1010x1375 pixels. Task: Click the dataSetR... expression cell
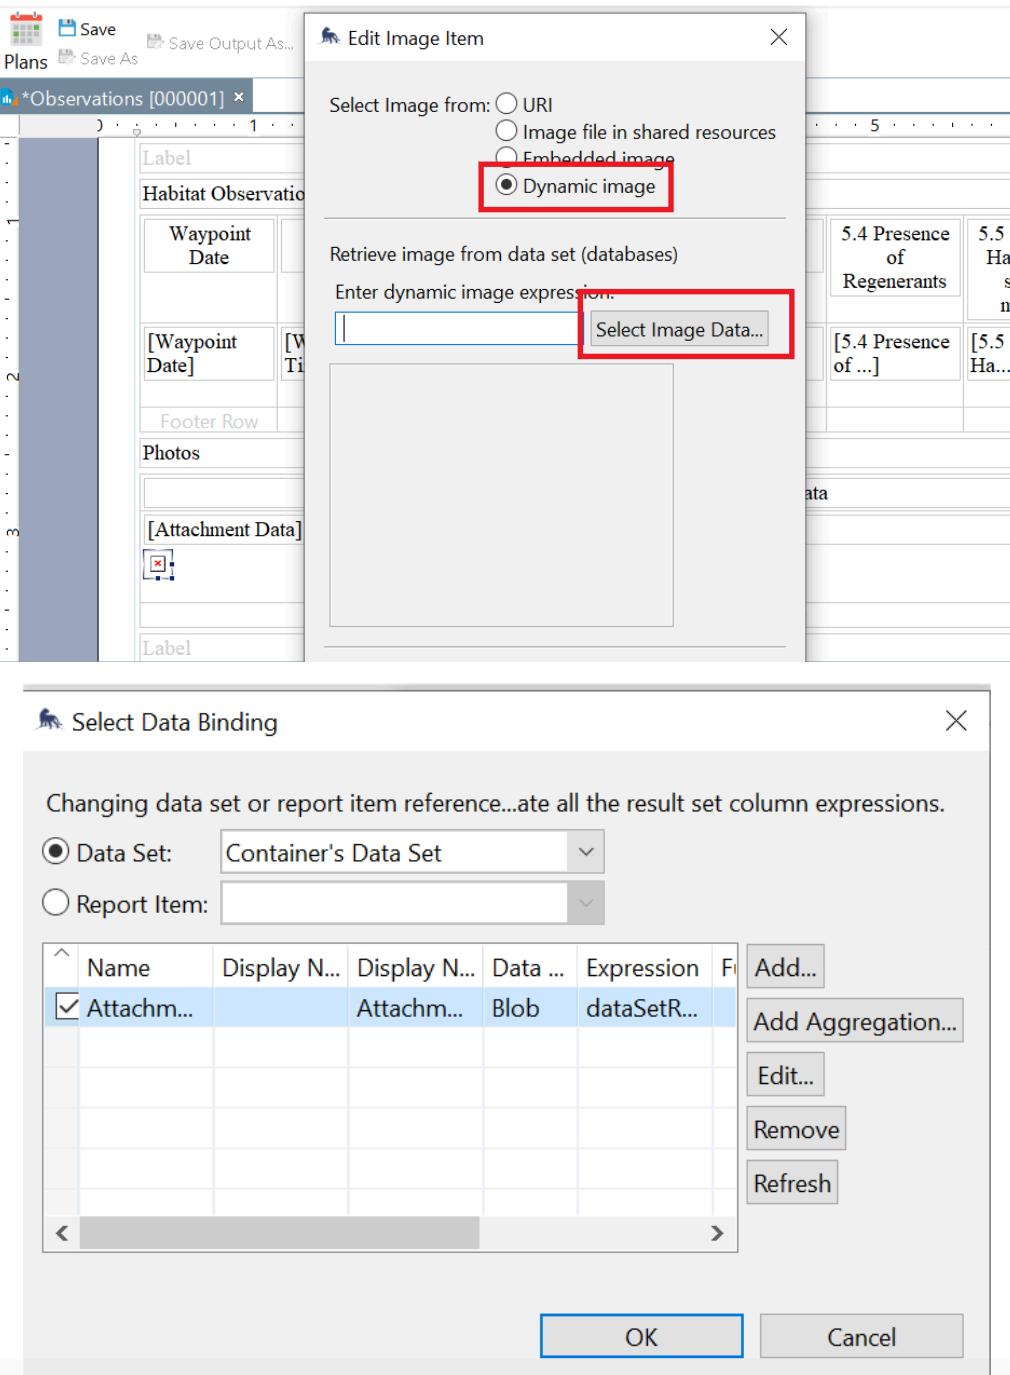point(645,1008)
